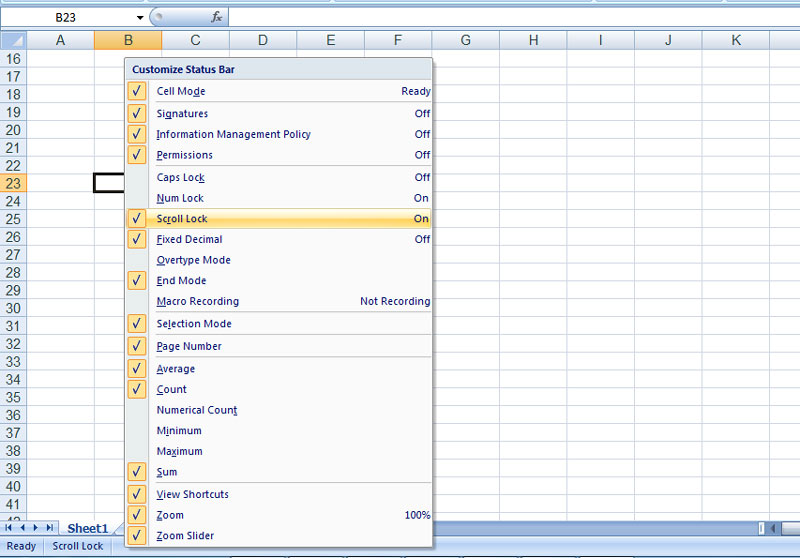This screenshot has height=558, width=800.
Task: Click inside the formula bar input
Action: click(x=514, y=17)
